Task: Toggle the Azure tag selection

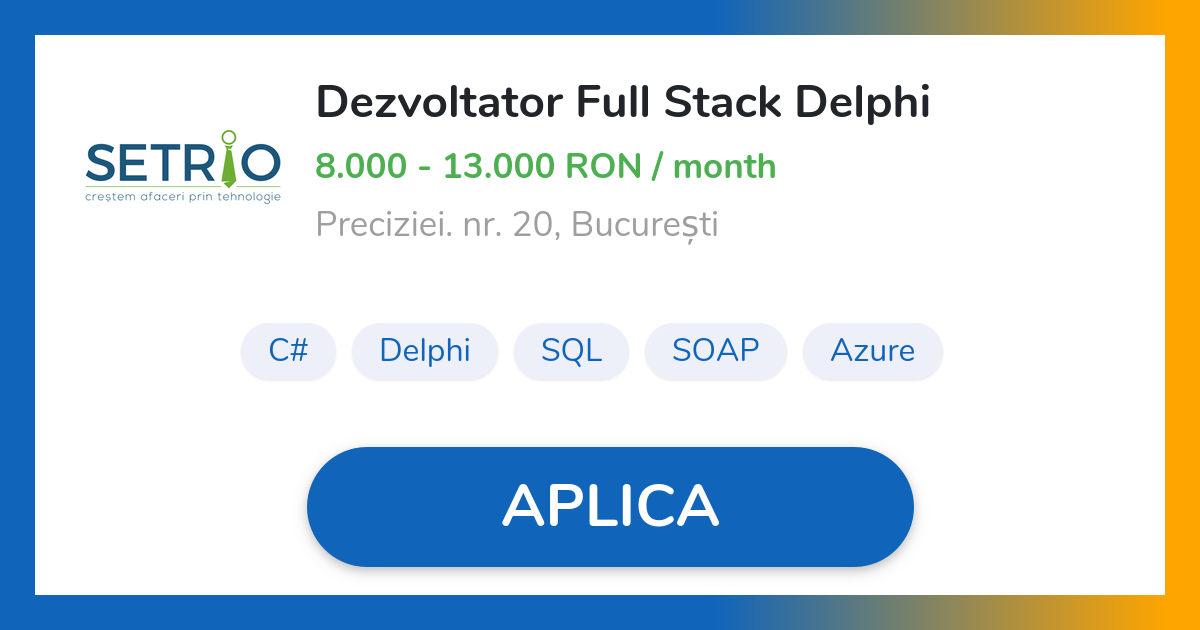Action: [872, 351]
